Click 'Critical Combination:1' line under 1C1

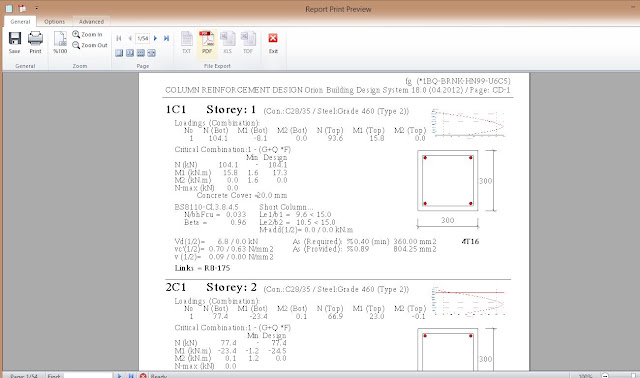(x=233, y=149)
